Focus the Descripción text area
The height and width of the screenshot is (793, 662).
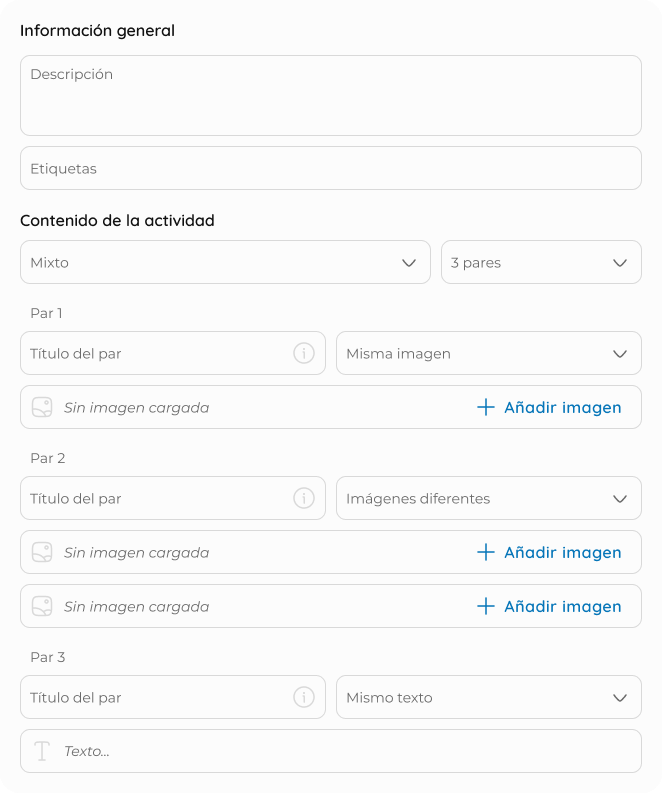(x=331, y=96)
